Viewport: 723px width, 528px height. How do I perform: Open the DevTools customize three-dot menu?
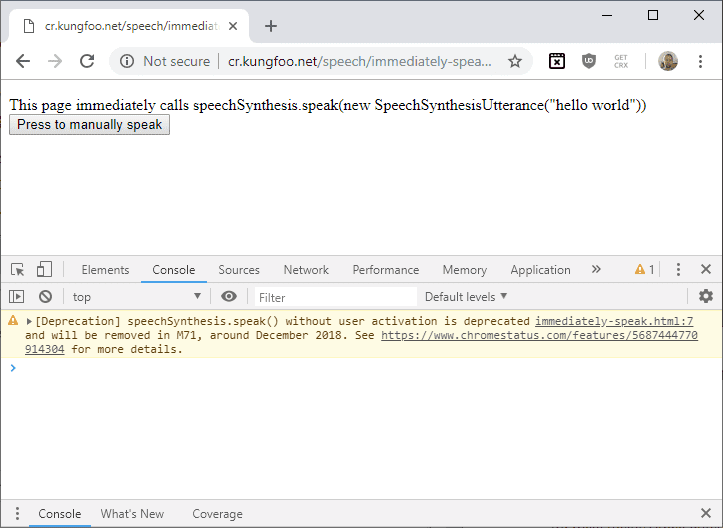[678, 269]
